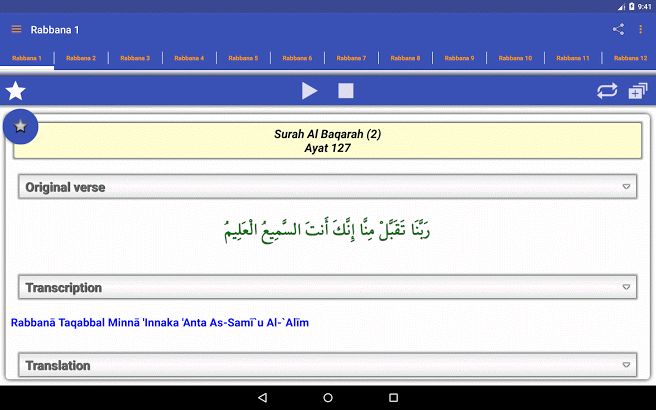Toggle the repeat loop icon
This screenshot has width=656, height=410.
click(607, 91)
